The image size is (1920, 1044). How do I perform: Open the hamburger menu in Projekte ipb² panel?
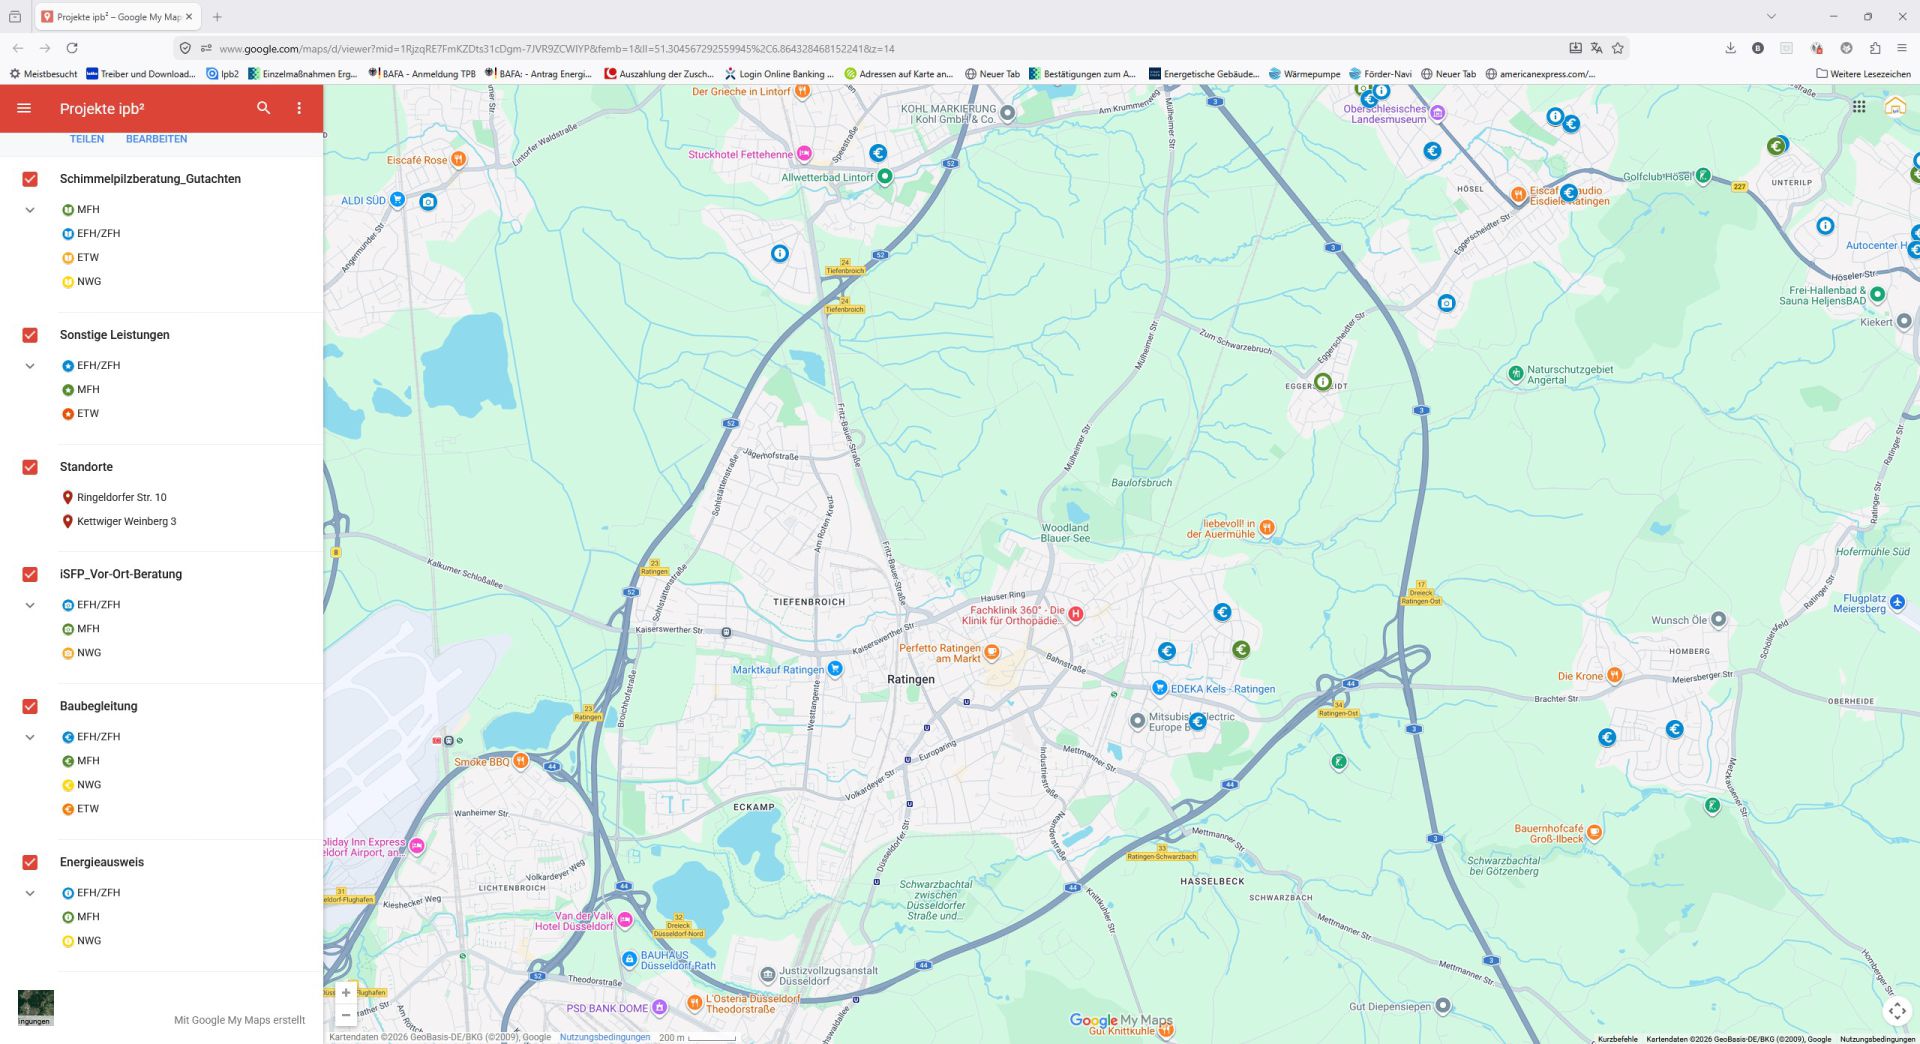click(x=24, y=108)
